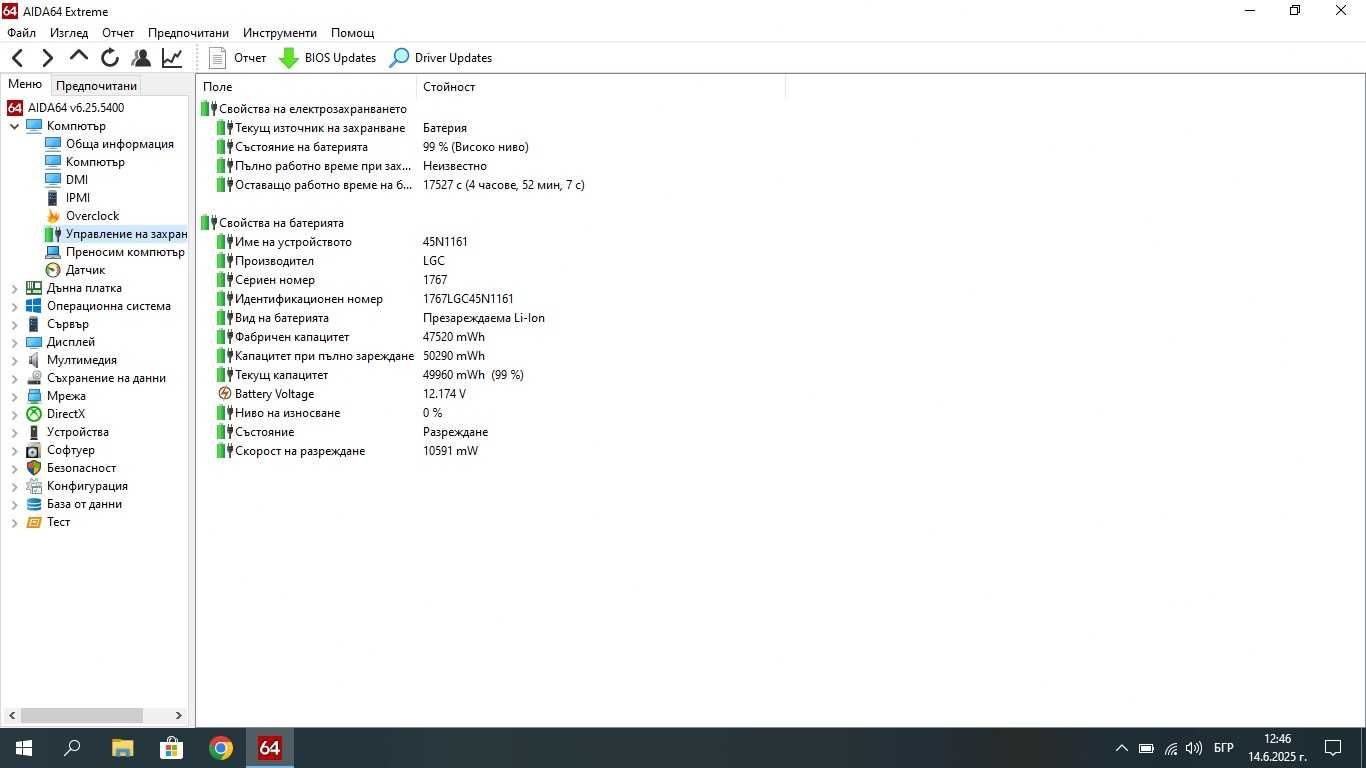Open the Датчик sensor tree item
The width and height of the screenshot is (1366, 768).
click(x=85, y=270)
